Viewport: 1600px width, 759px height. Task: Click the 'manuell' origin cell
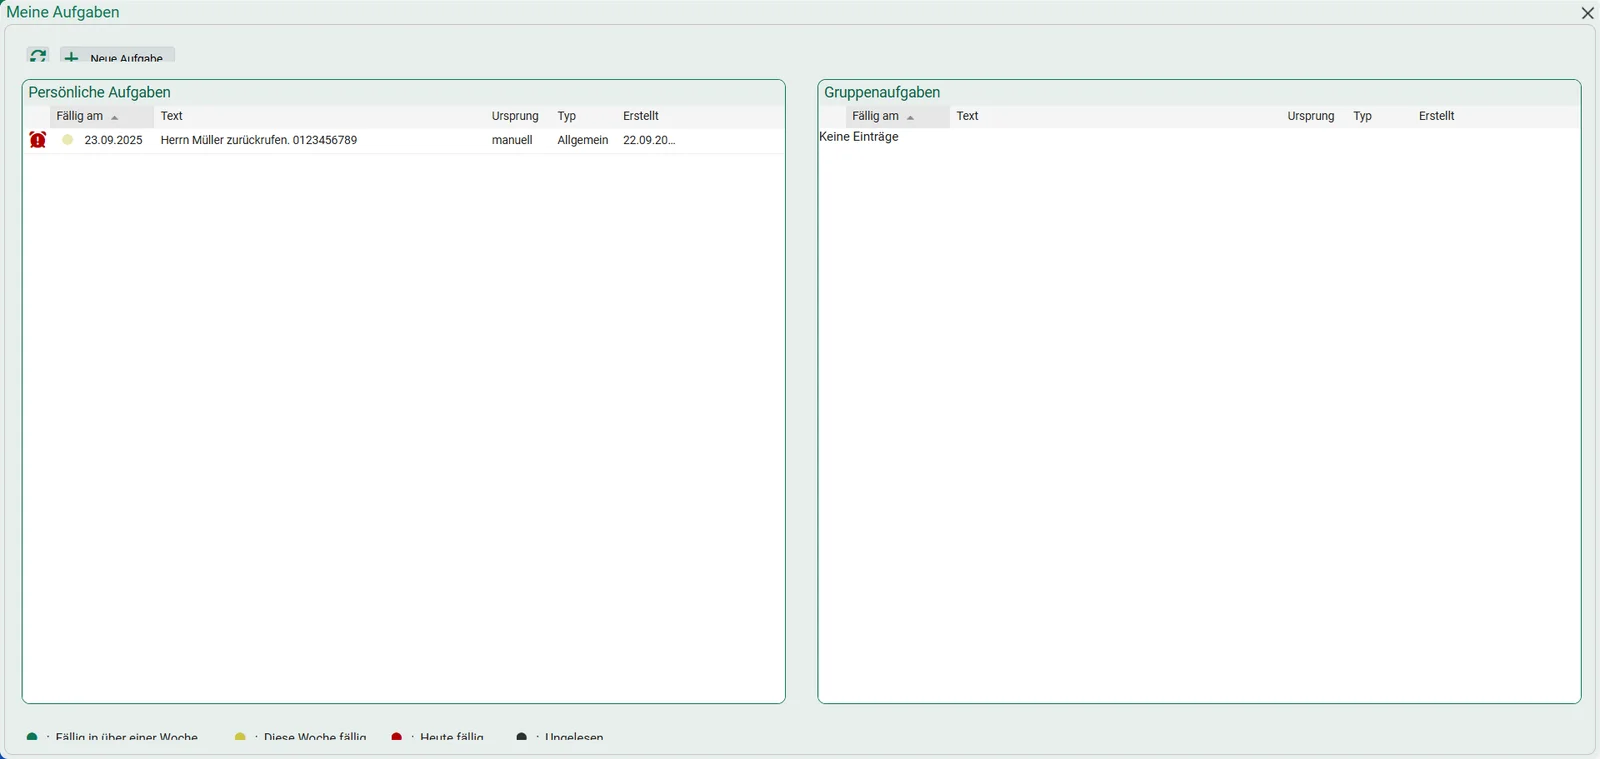512,140
